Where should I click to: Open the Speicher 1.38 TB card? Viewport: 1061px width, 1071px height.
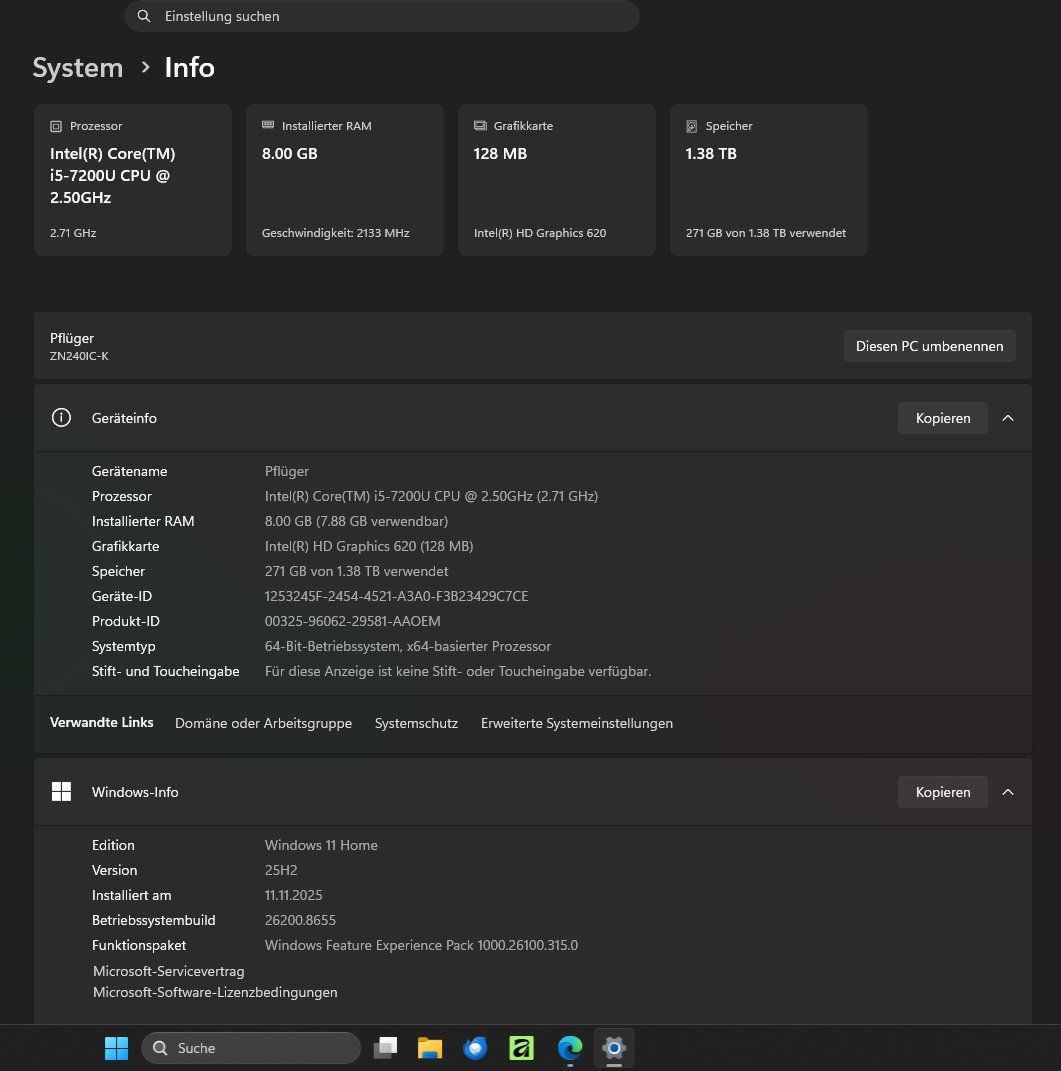[x=769, y=180]
